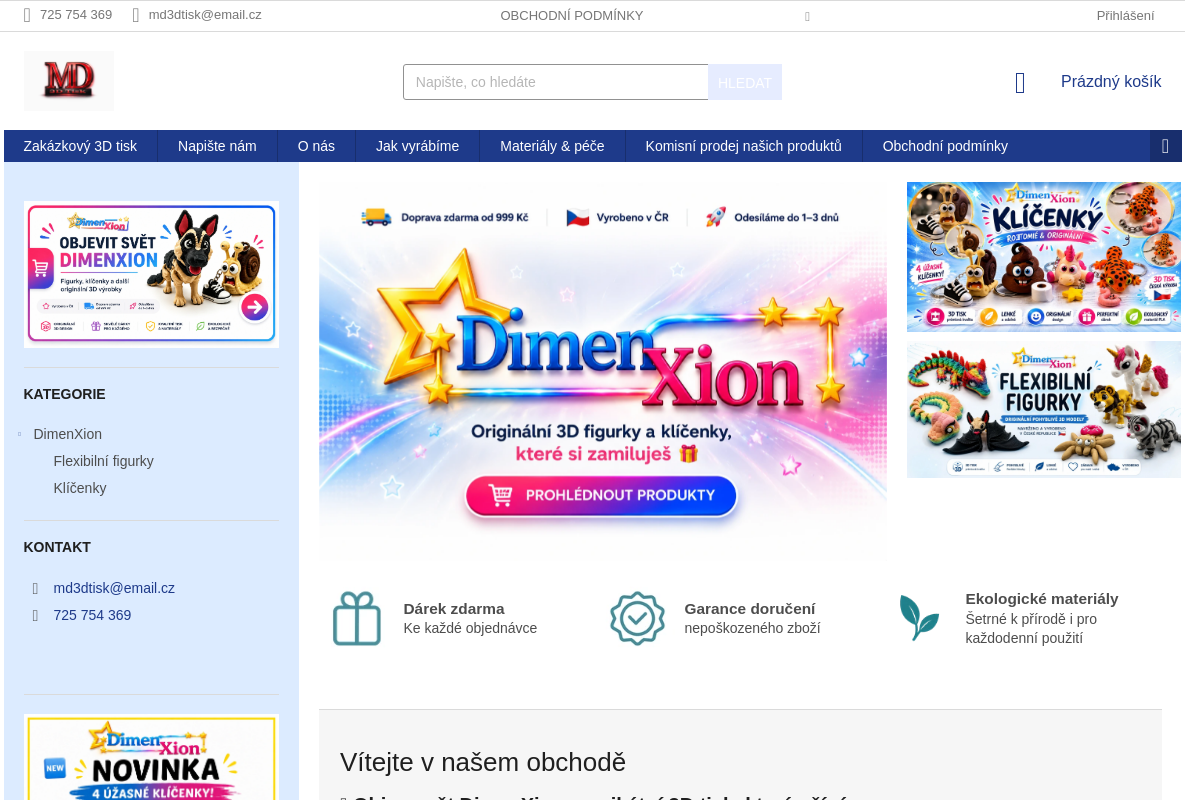The image size is (1200, 800).
Task: Open the Novinka klíčenky sidebar banner
Action: tap(151, 757)
